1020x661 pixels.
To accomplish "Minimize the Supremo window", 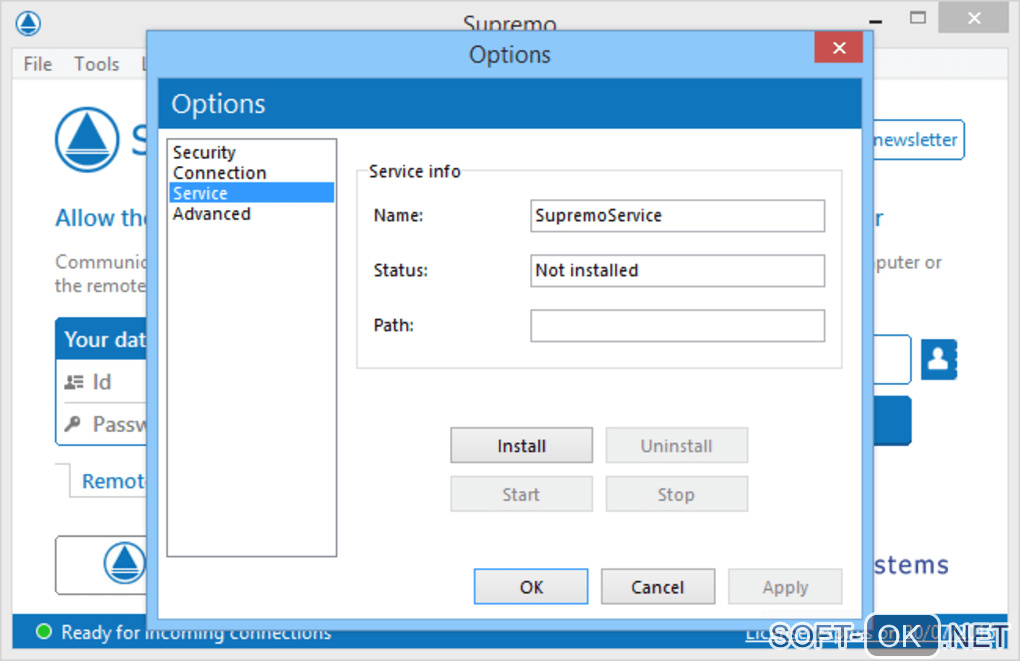I will tap(876, 21).
